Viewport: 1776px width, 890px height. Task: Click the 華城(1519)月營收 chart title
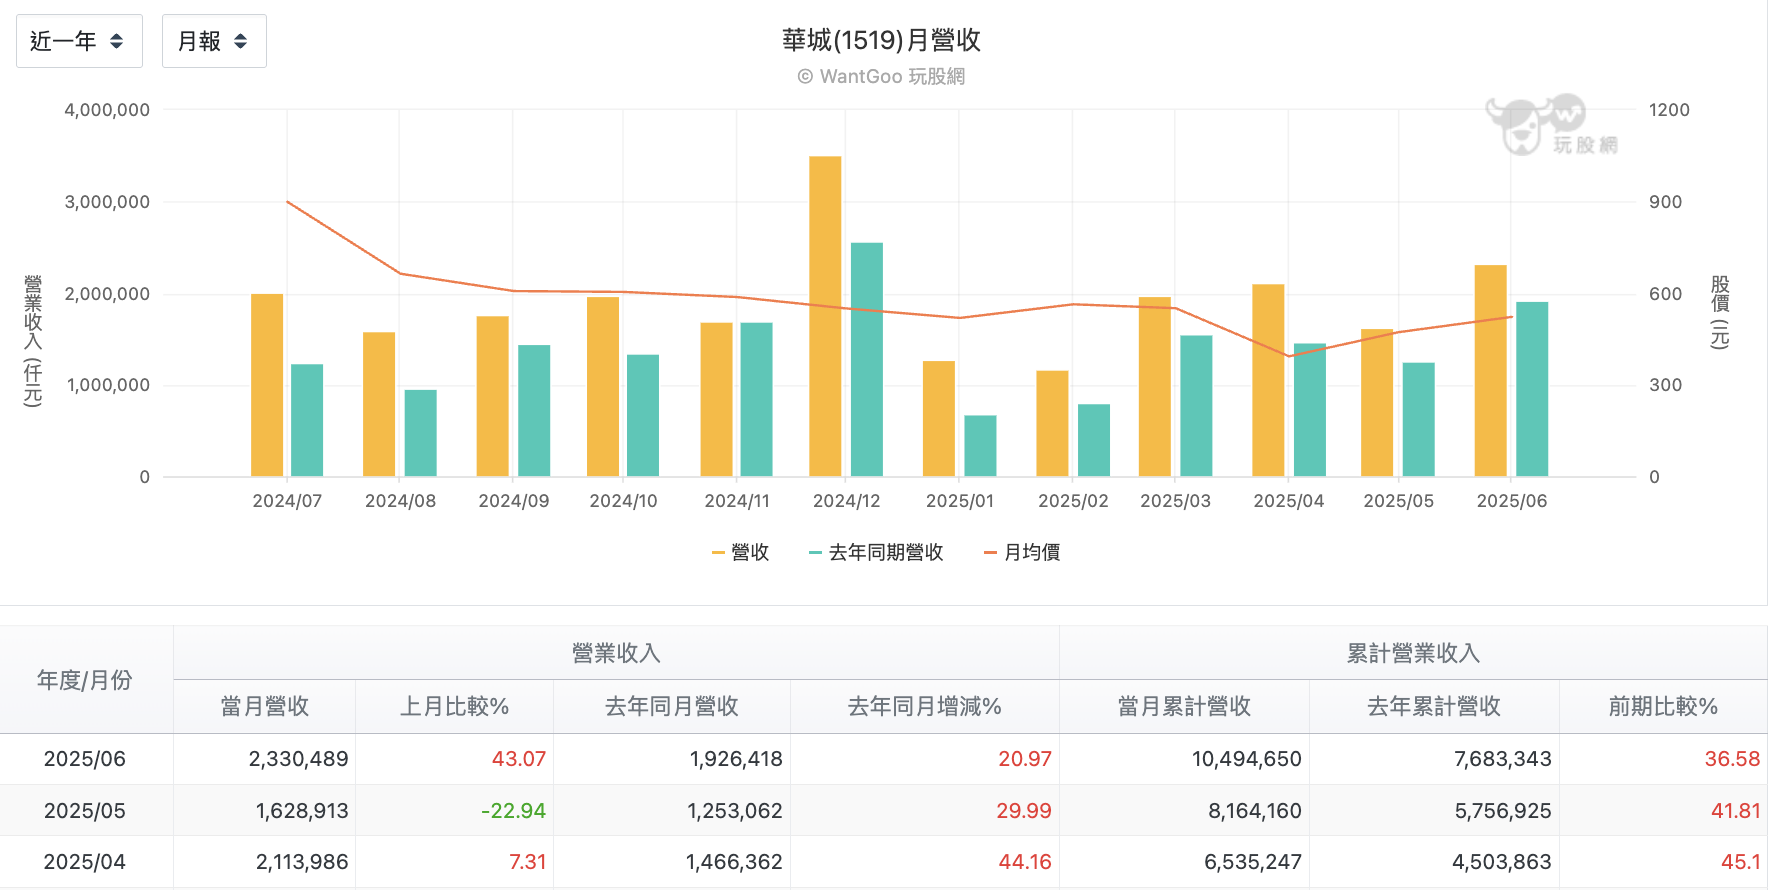coord(881,40)
